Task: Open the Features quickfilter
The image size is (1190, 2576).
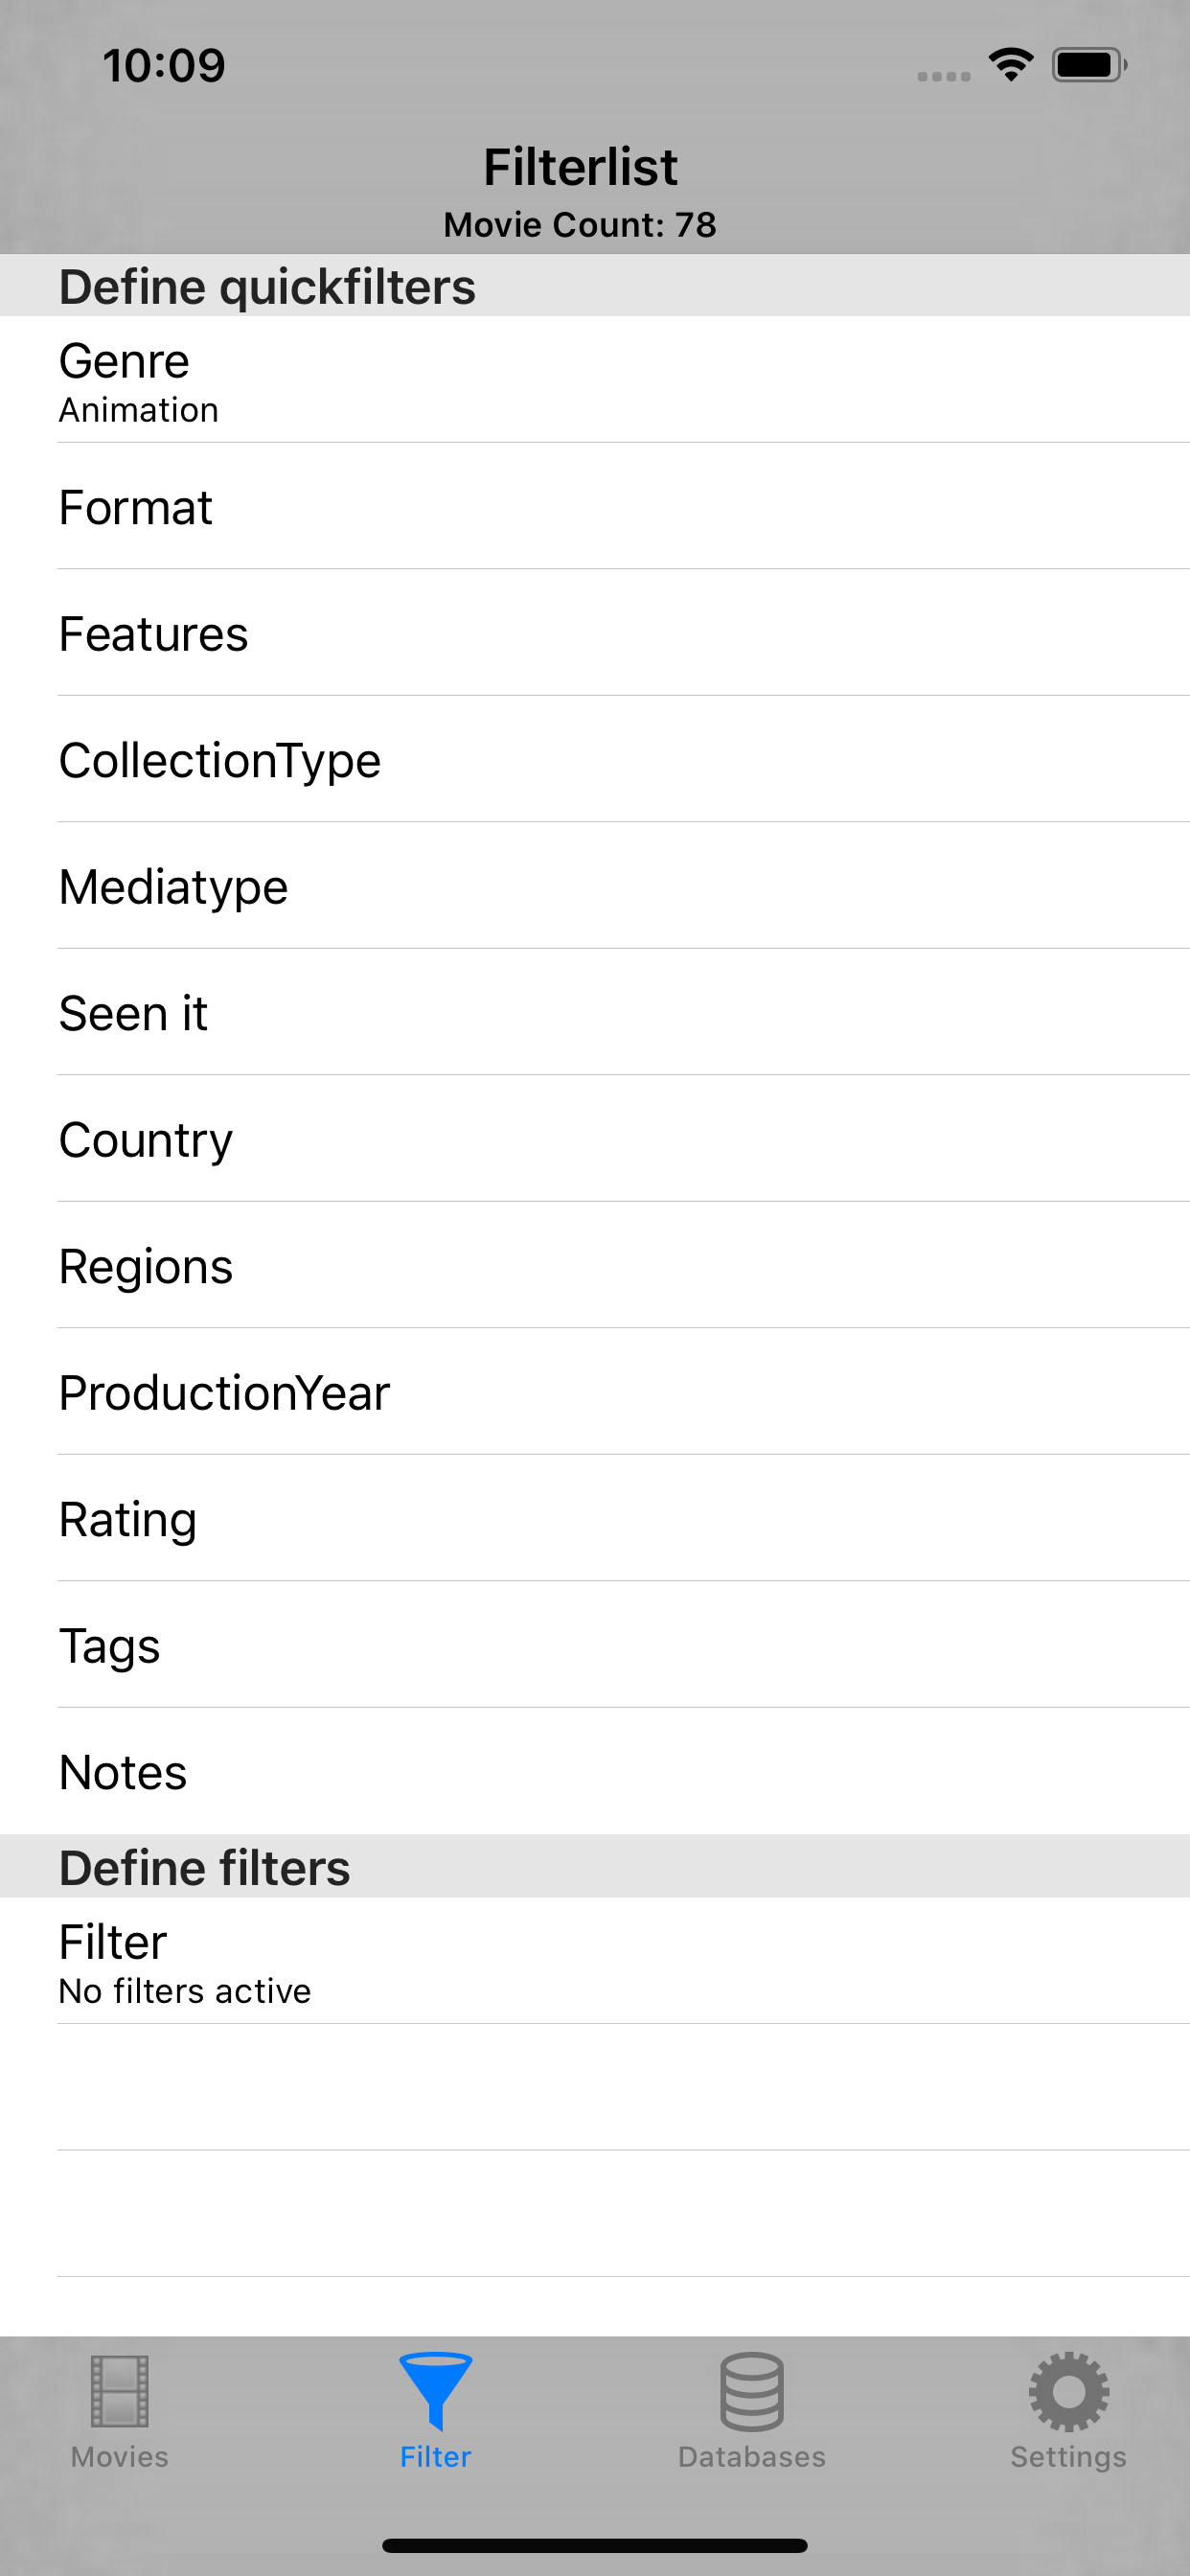Action: tap(595, 633)
